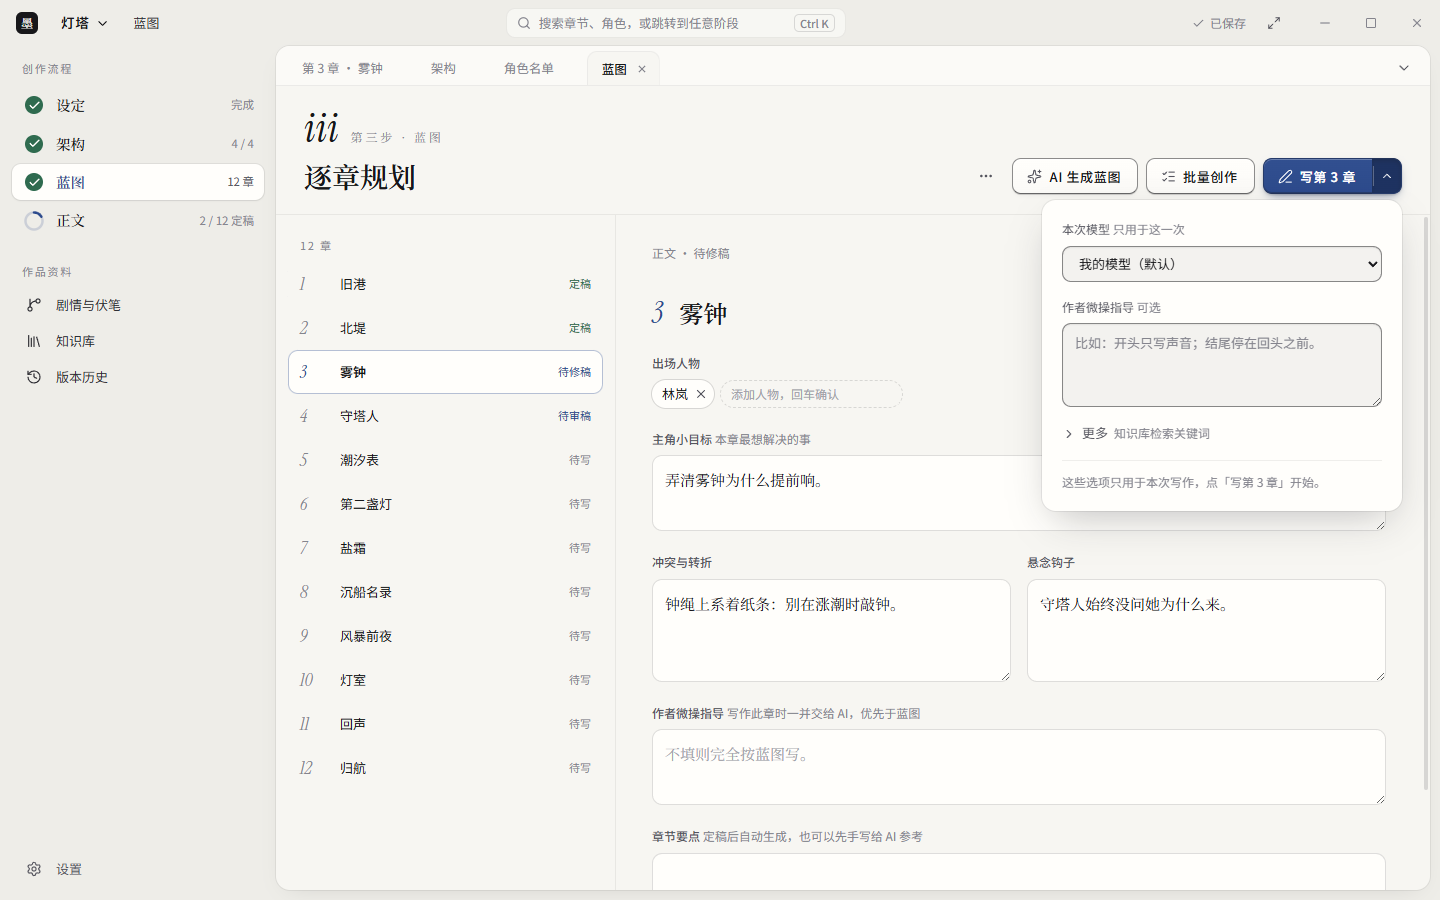
Task: Click the 批量创作 button
Action: tap(1200, 176)
